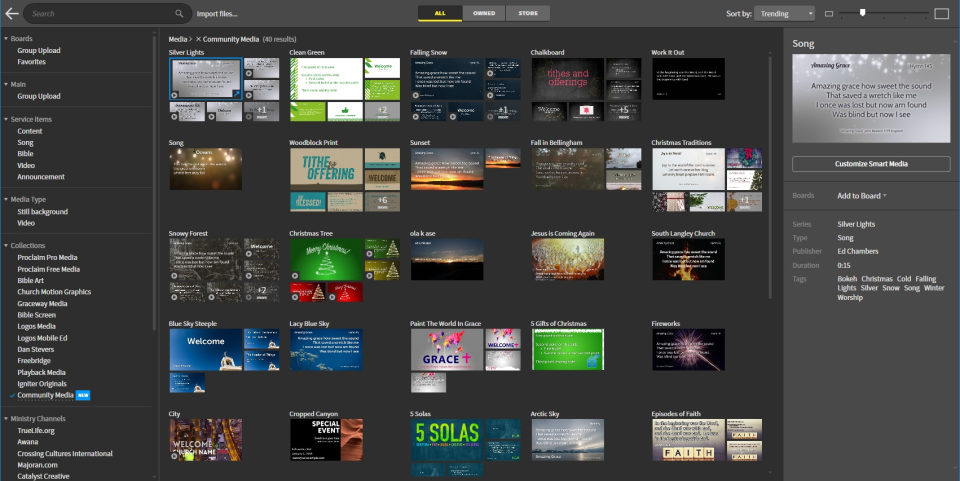
Task: Open Cropped Canyon Special Event thumbnail
Action: point(326,439)
